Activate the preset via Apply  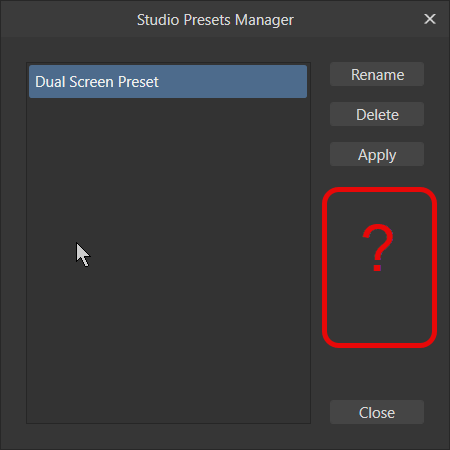tap(377, 154)
